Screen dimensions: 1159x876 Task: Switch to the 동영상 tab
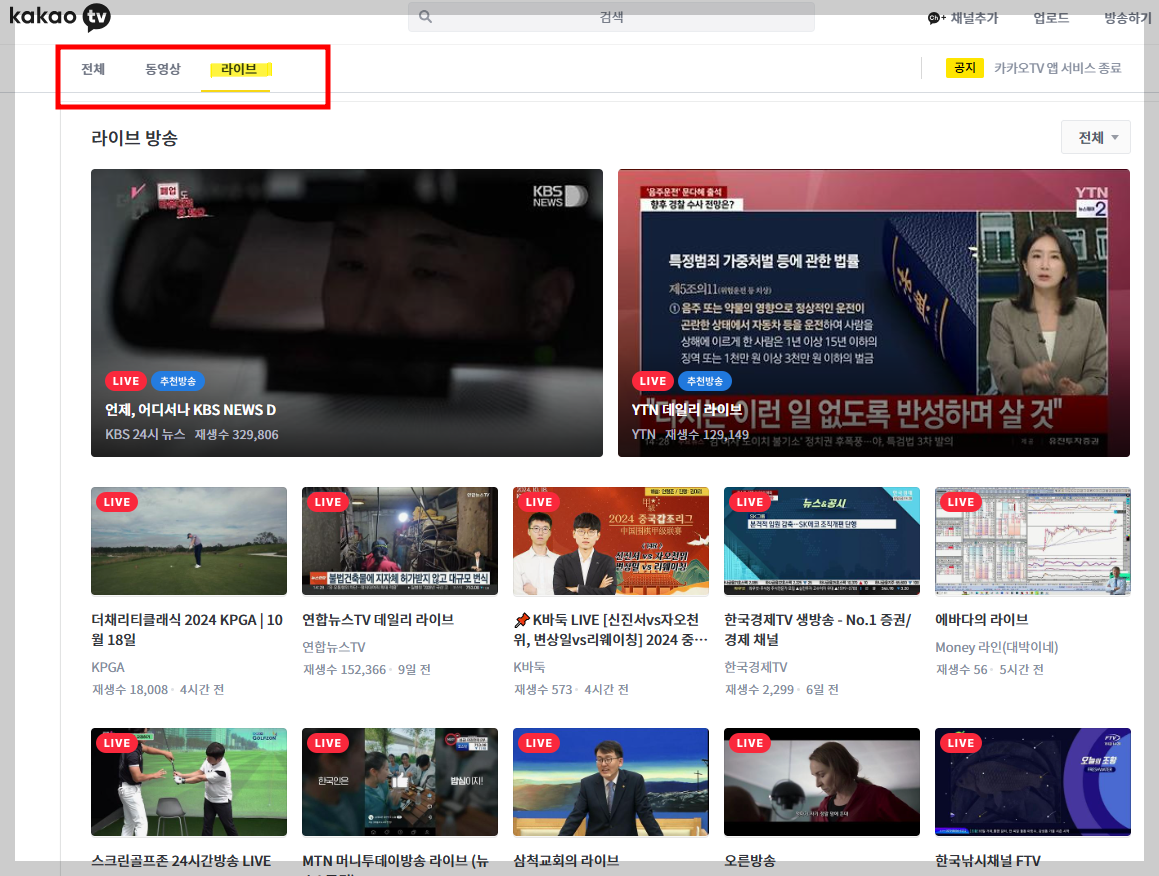tap(163, 69)
